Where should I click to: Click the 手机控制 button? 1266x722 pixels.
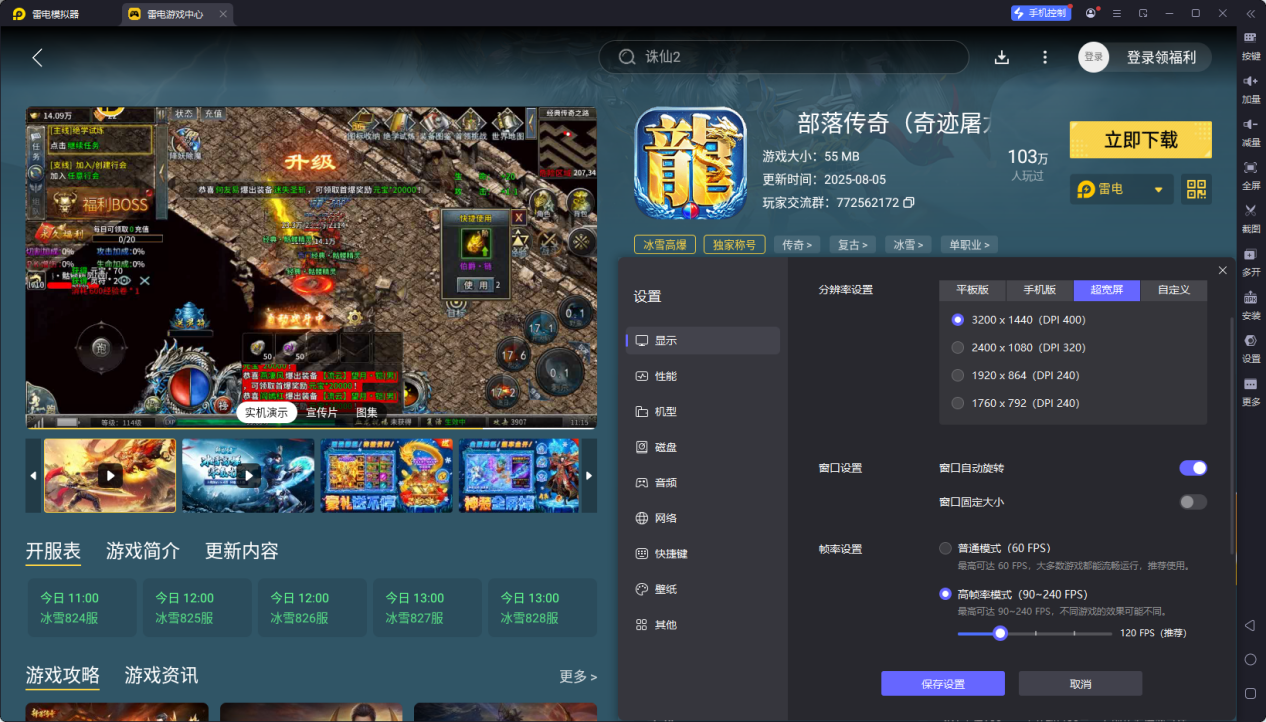(1040, 13)
